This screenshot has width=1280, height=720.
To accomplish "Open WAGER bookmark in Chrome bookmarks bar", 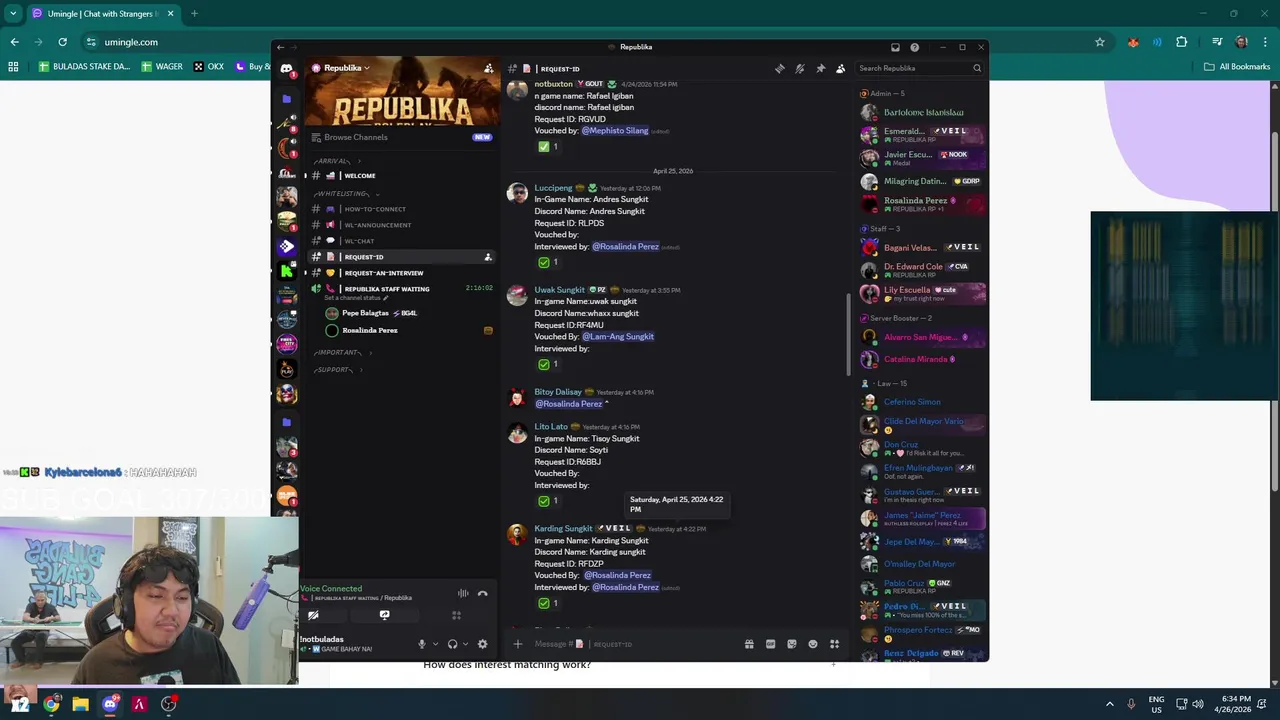I will pos(161,67).
